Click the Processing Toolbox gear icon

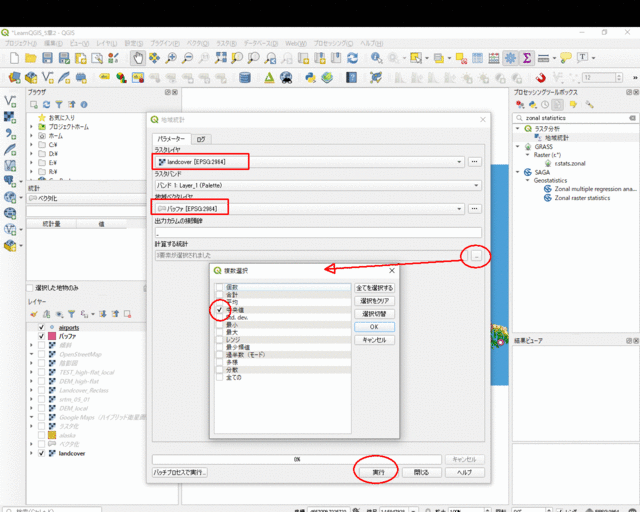click(510, 58)
